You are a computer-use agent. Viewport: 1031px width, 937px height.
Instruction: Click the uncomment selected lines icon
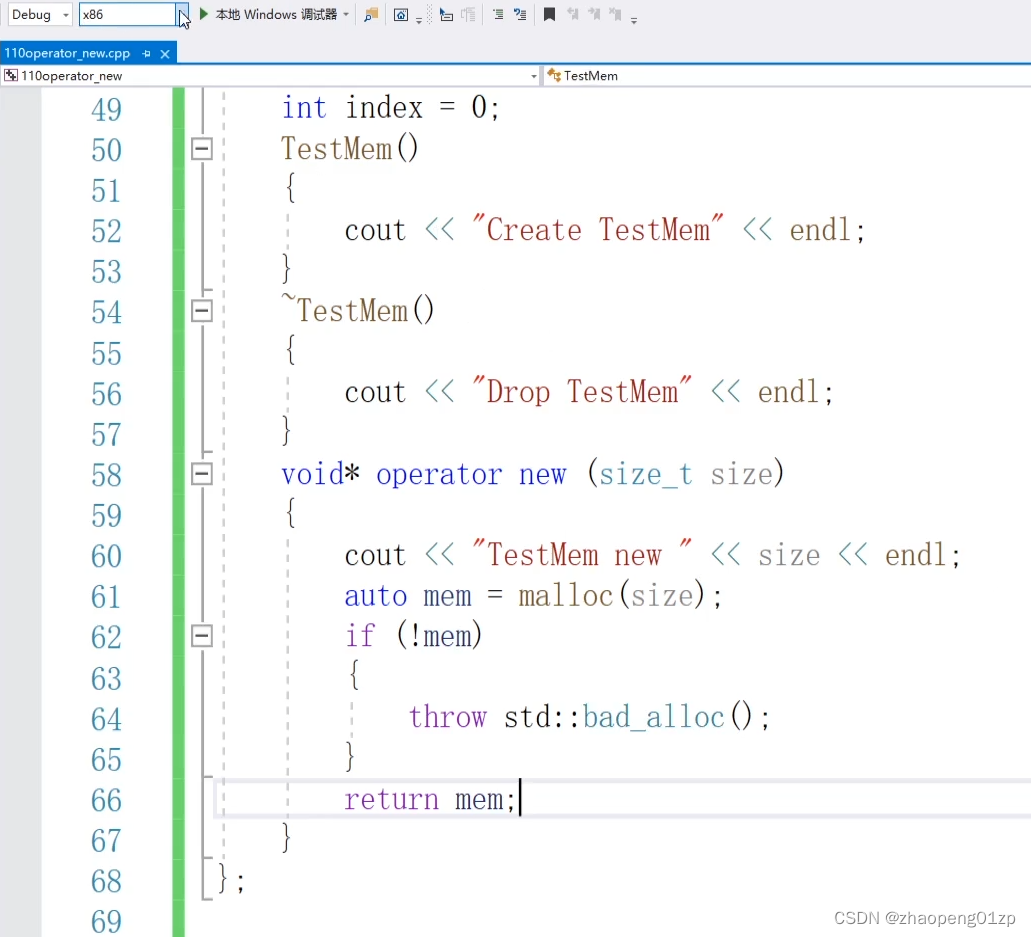520,15
